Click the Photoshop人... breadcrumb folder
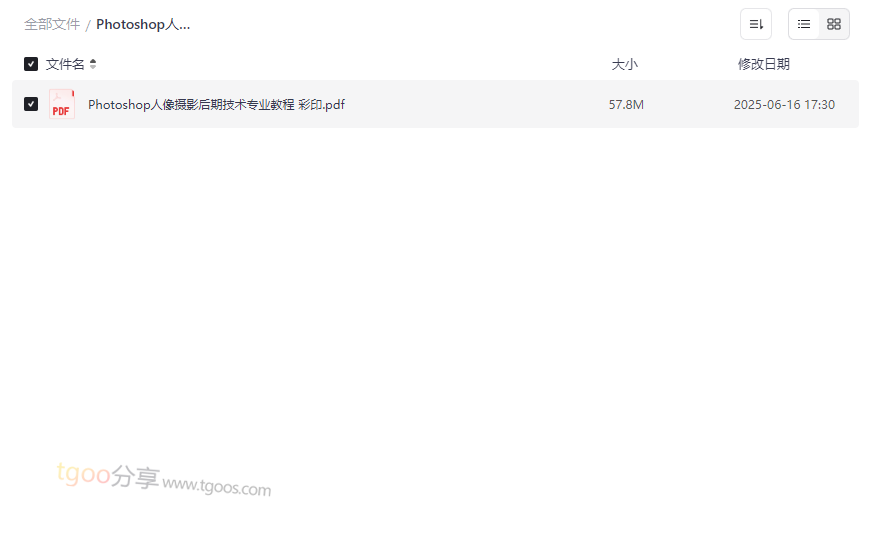The width and height of the screenshot is (874, 538). point(143,25)
